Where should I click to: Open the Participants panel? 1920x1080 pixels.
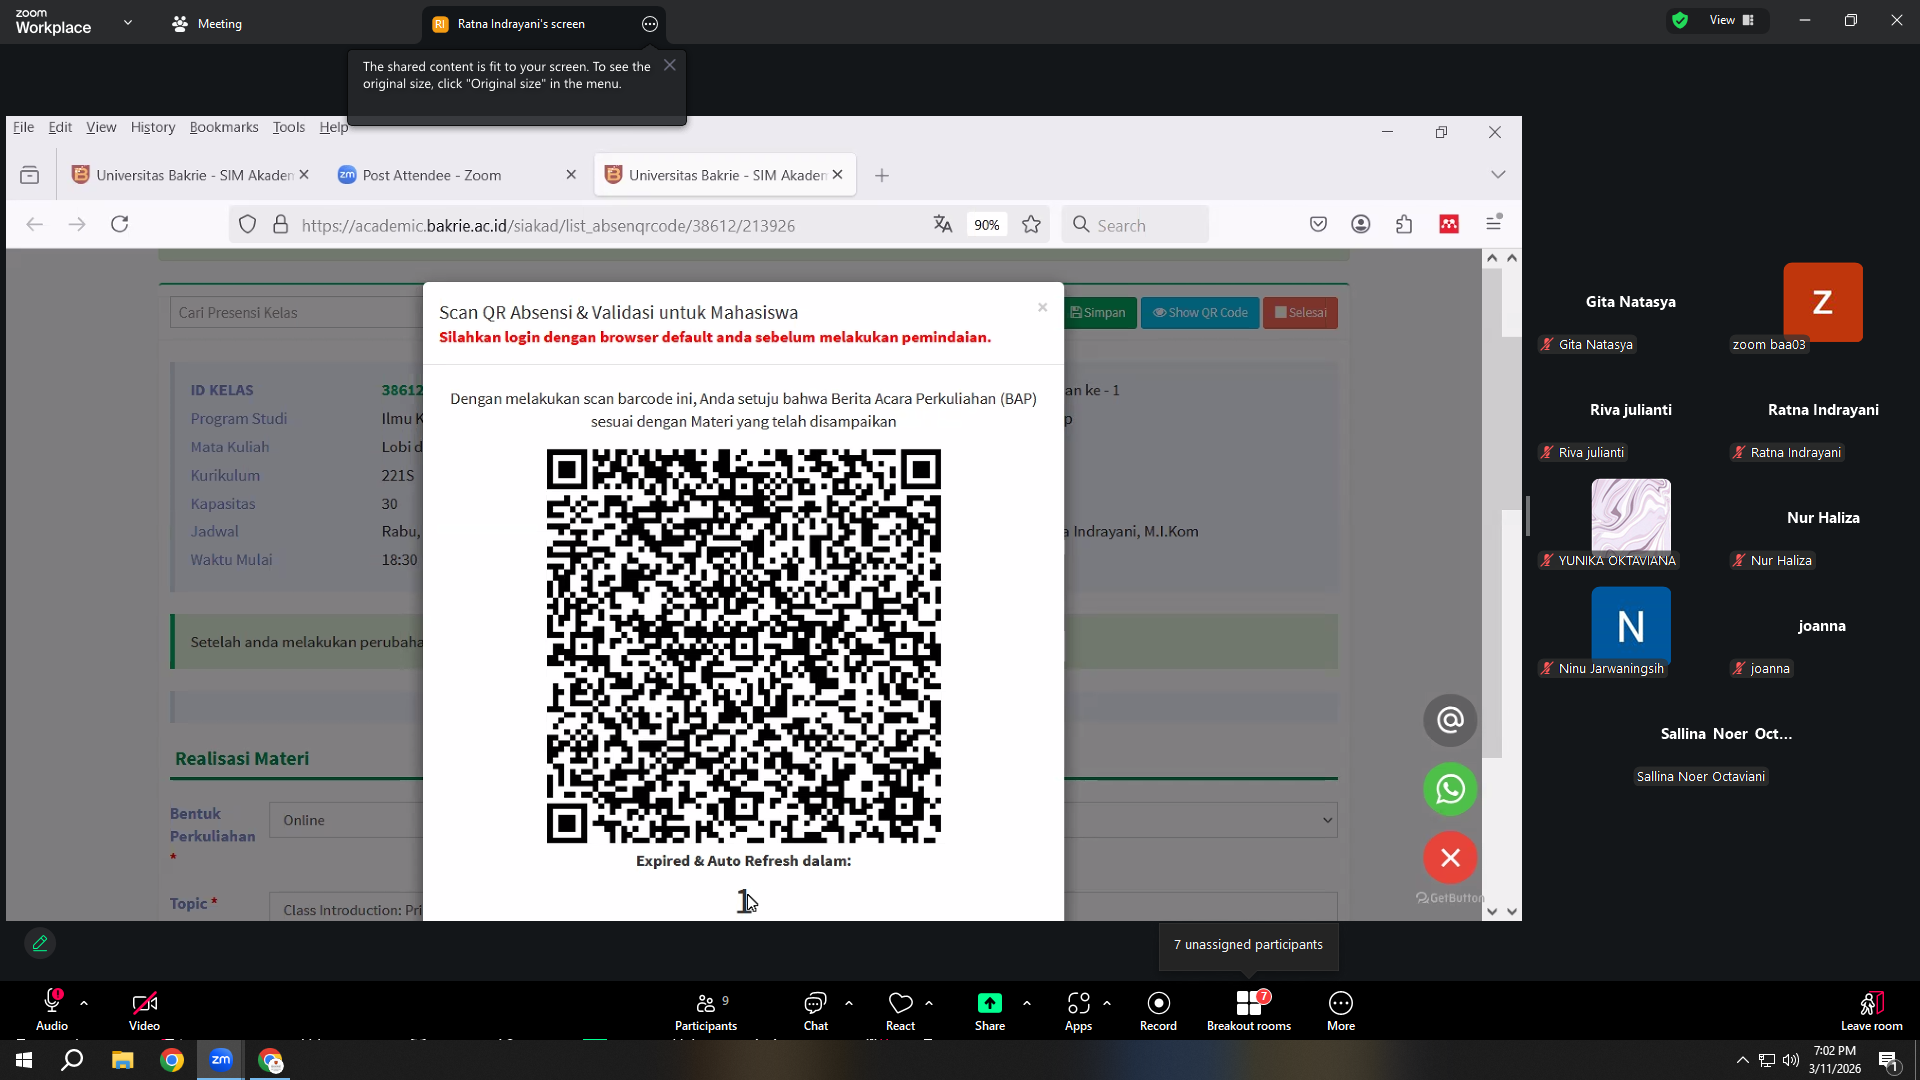(706, 1010)
